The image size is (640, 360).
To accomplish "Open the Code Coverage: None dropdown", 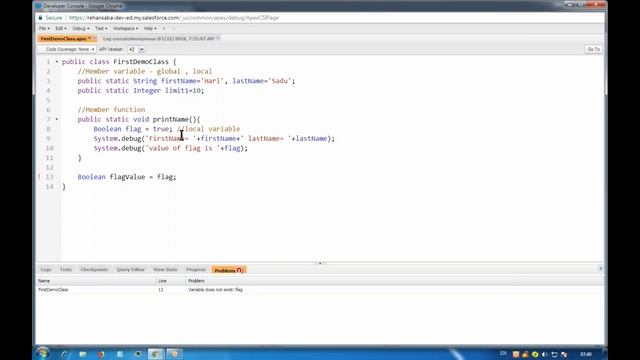I will click(67, 49).
